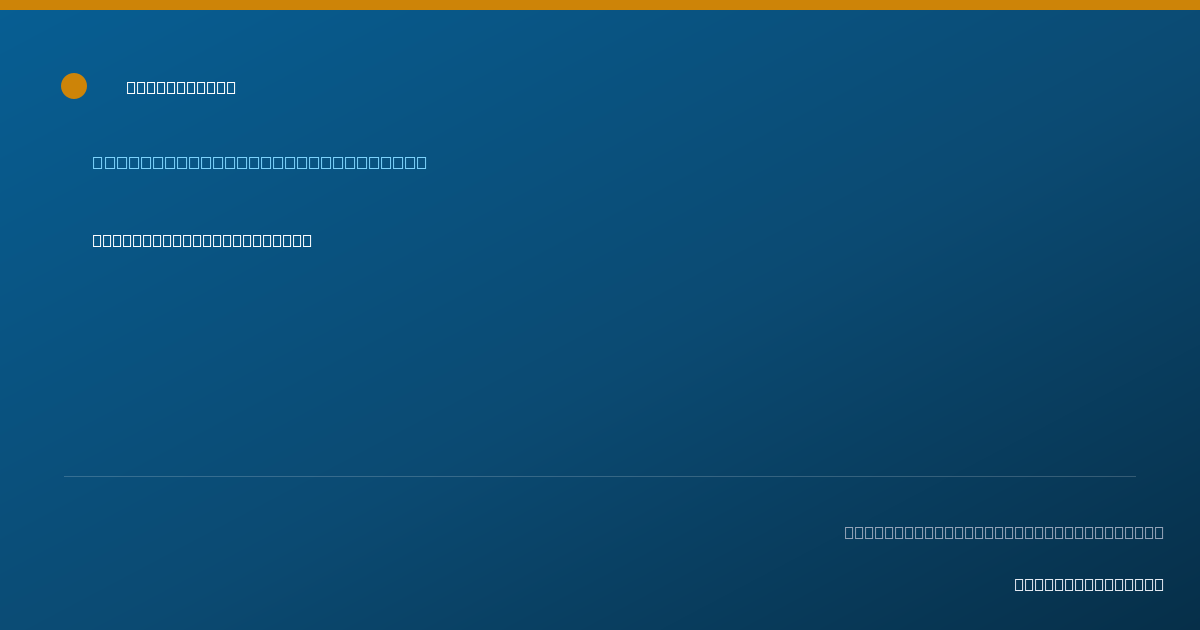
Task: Click last glyph box of gray footer line
Action: [x=1159, y=533]
